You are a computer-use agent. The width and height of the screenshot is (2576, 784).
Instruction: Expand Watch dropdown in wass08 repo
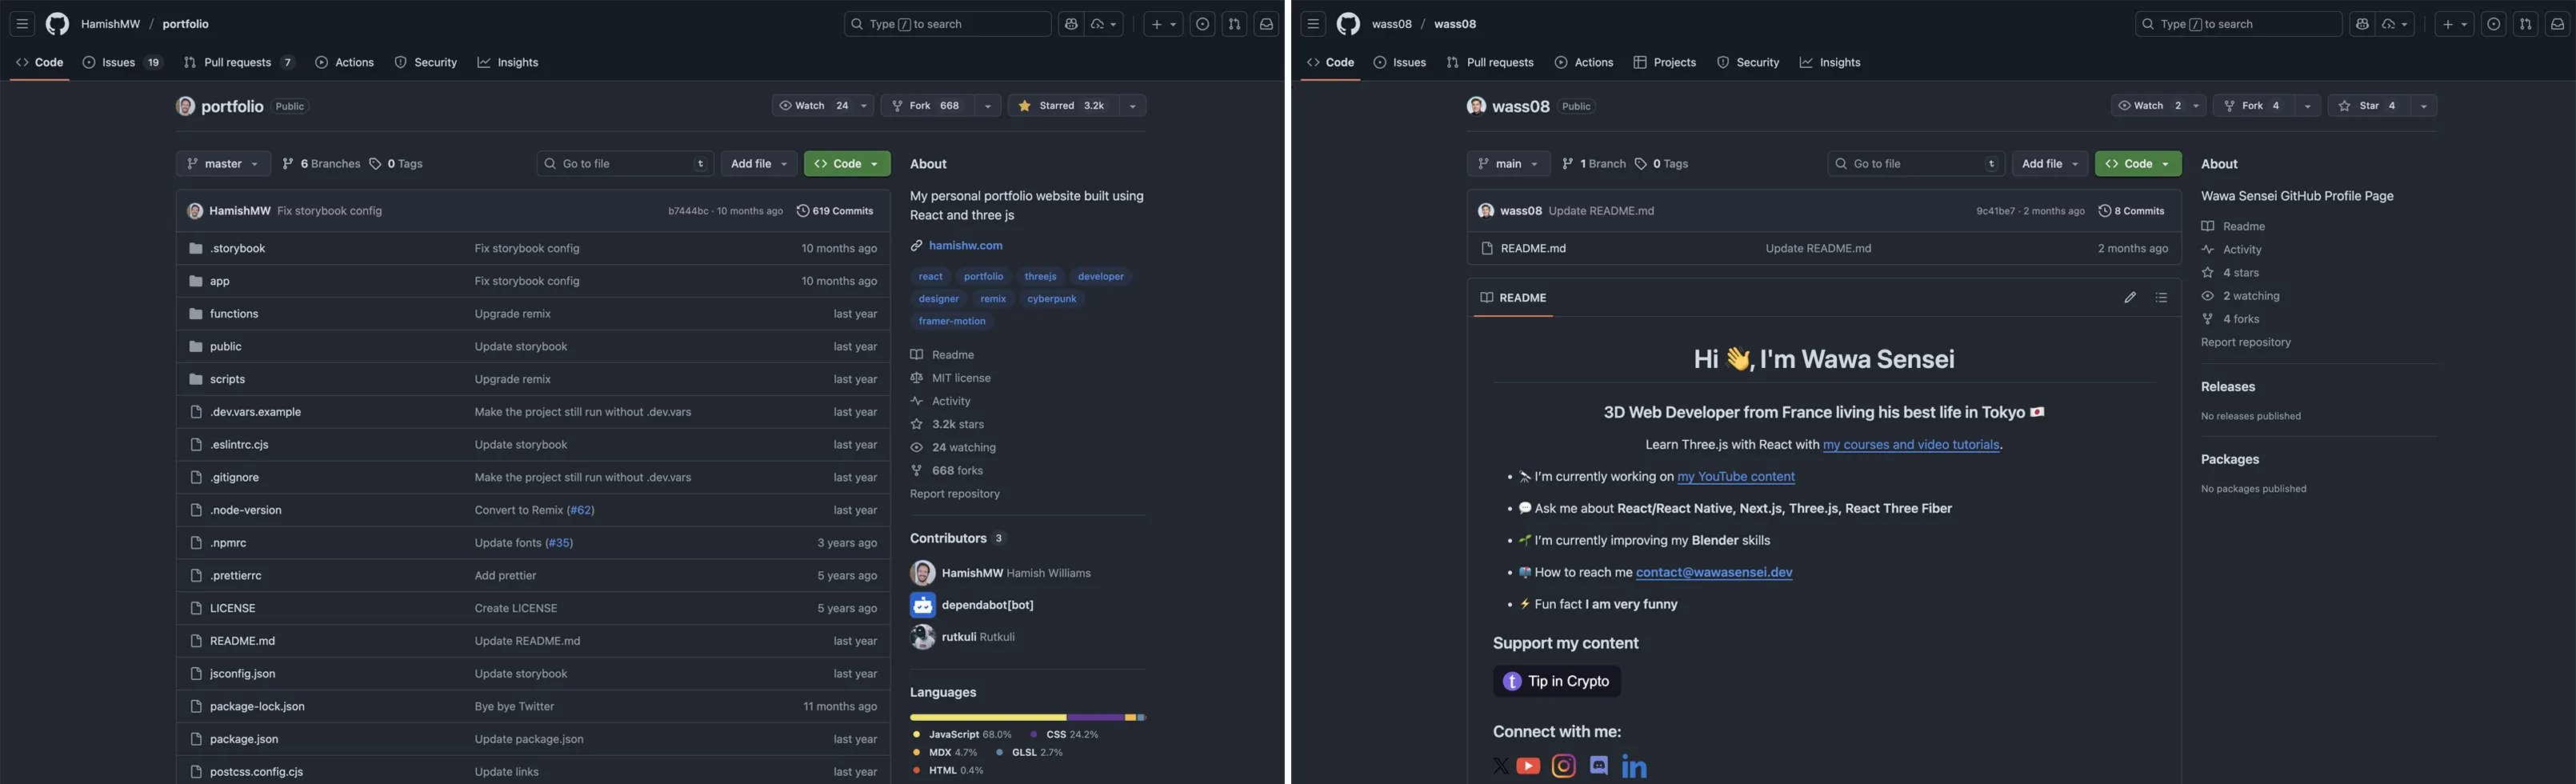2158,106
